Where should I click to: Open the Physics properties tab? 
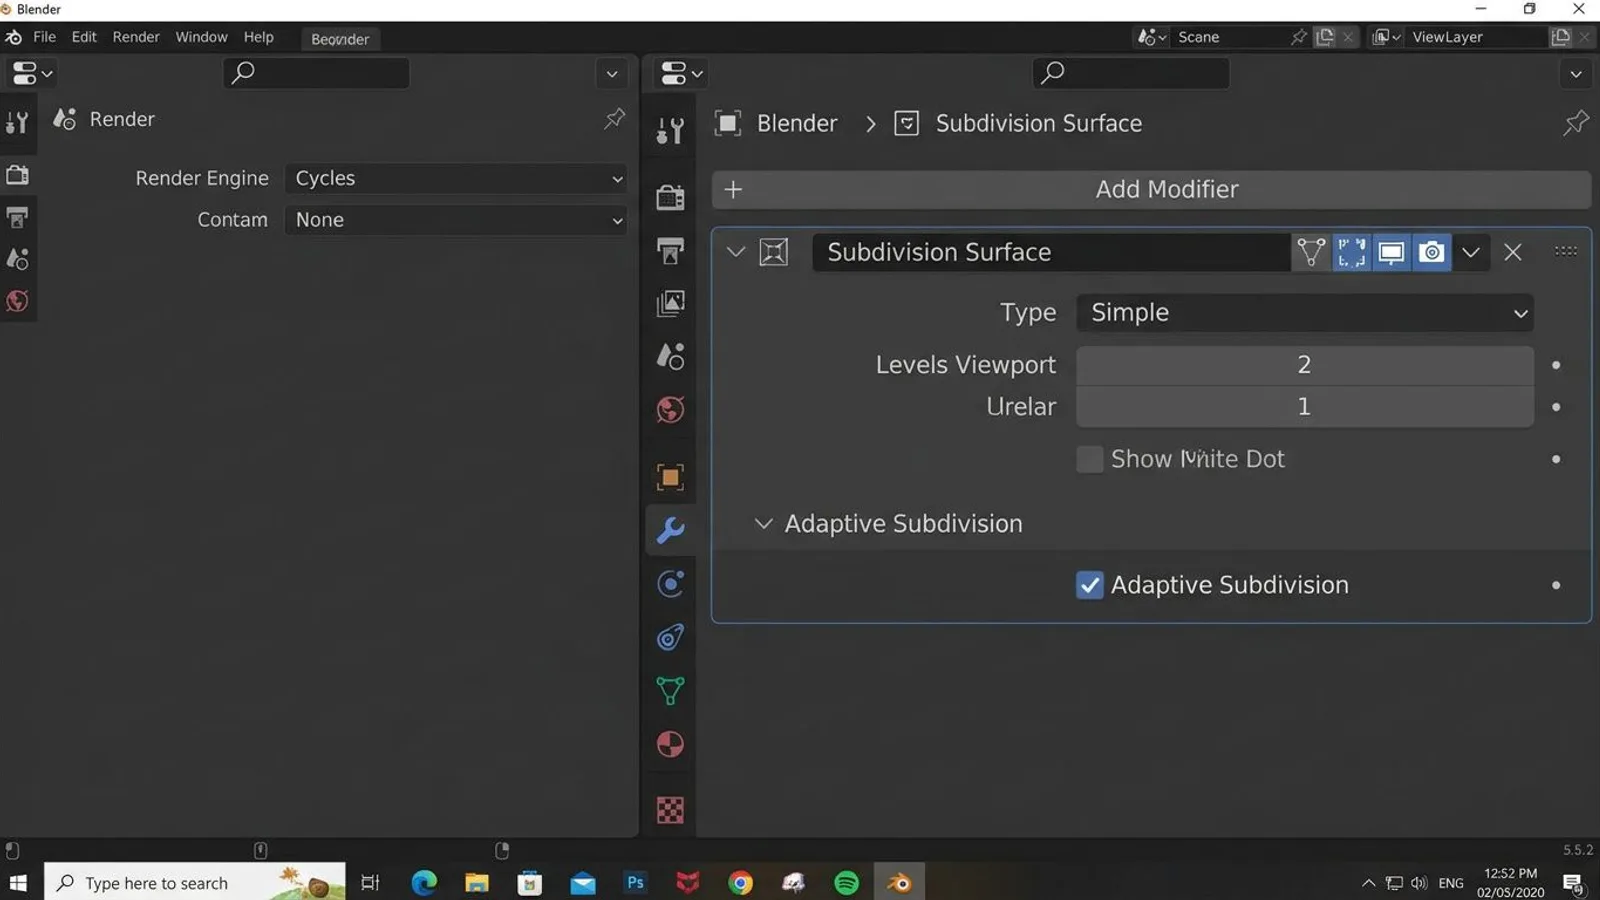[x=670, y=584]
